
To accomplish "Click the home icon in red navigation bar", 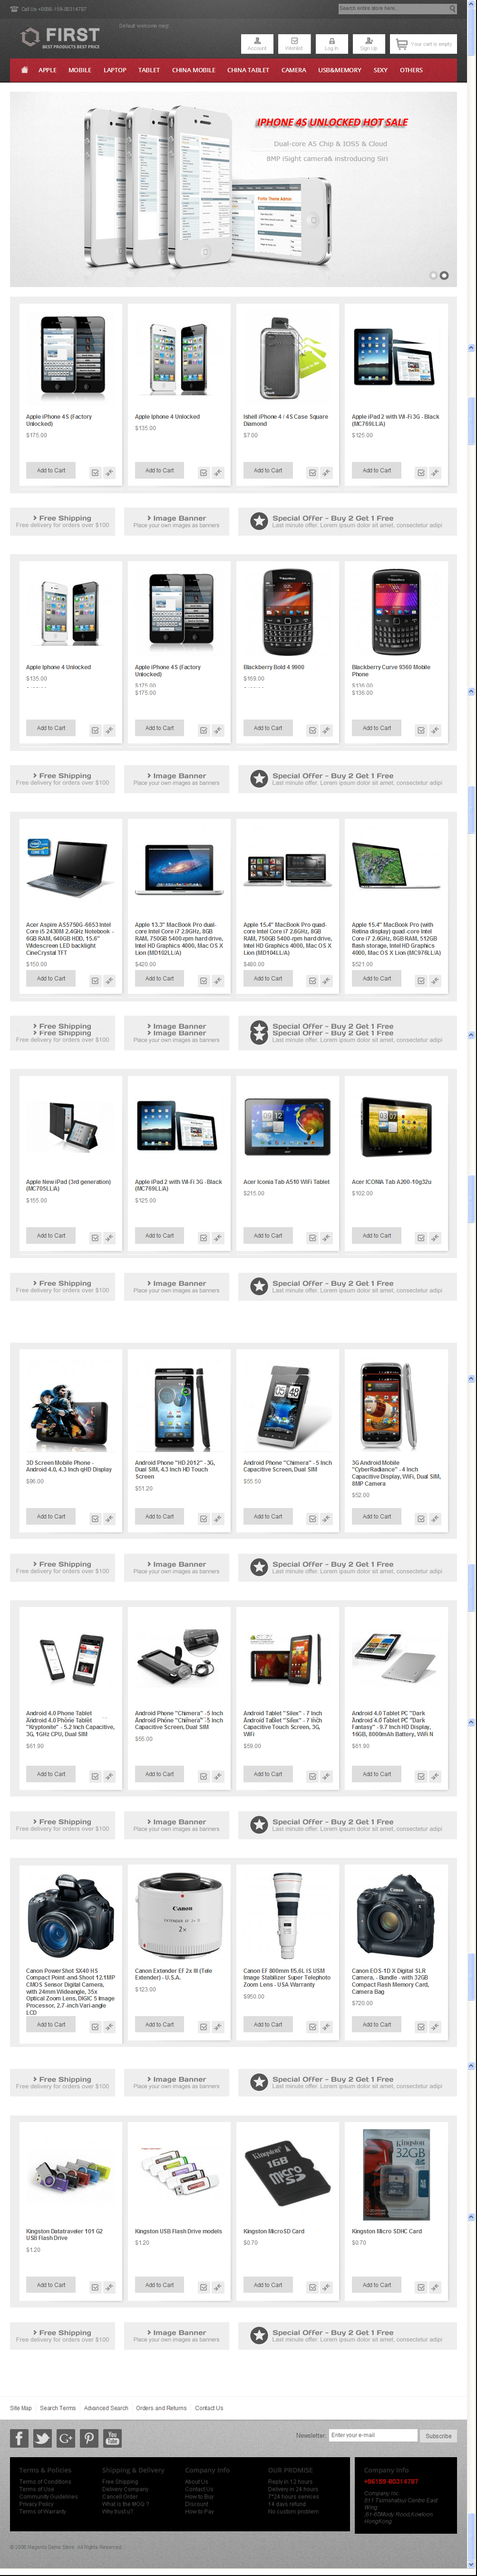I will [x=24, y=70].
